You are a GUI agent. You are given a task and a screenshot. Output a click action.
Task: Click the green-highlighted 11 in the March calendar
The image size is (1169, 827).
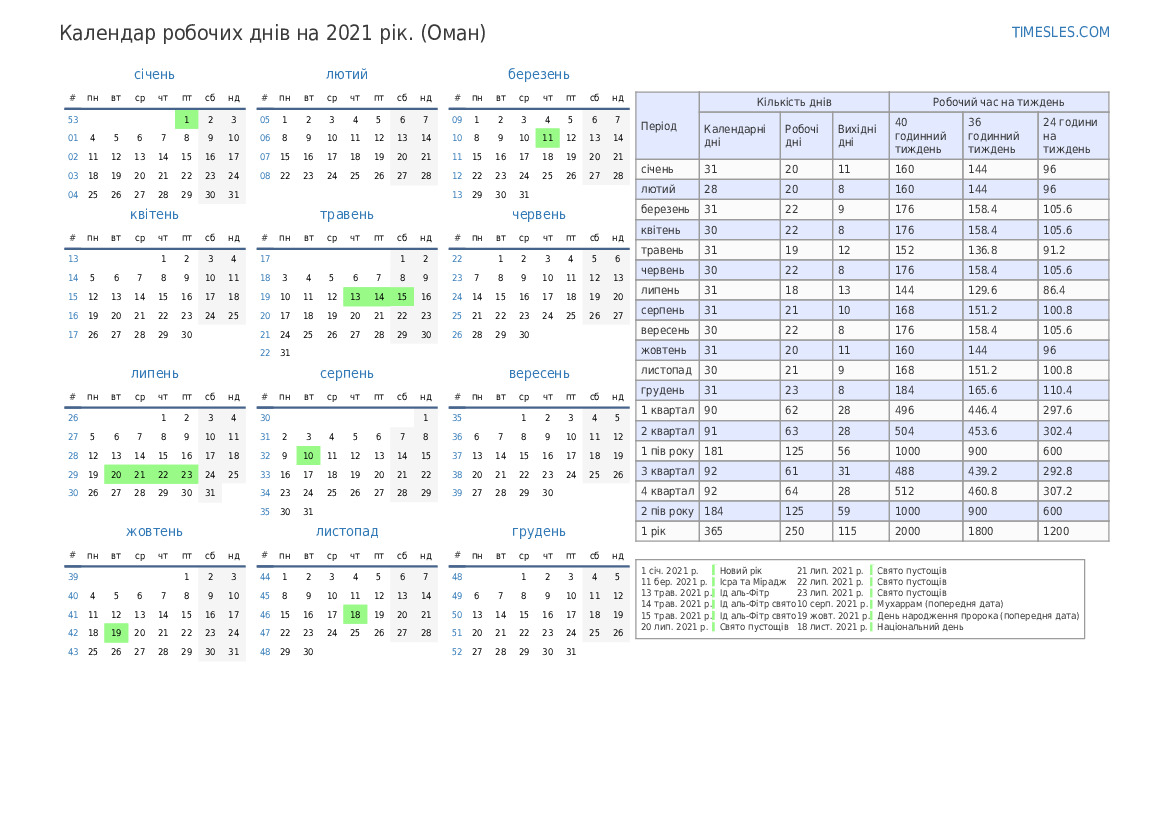pos(547,138)
